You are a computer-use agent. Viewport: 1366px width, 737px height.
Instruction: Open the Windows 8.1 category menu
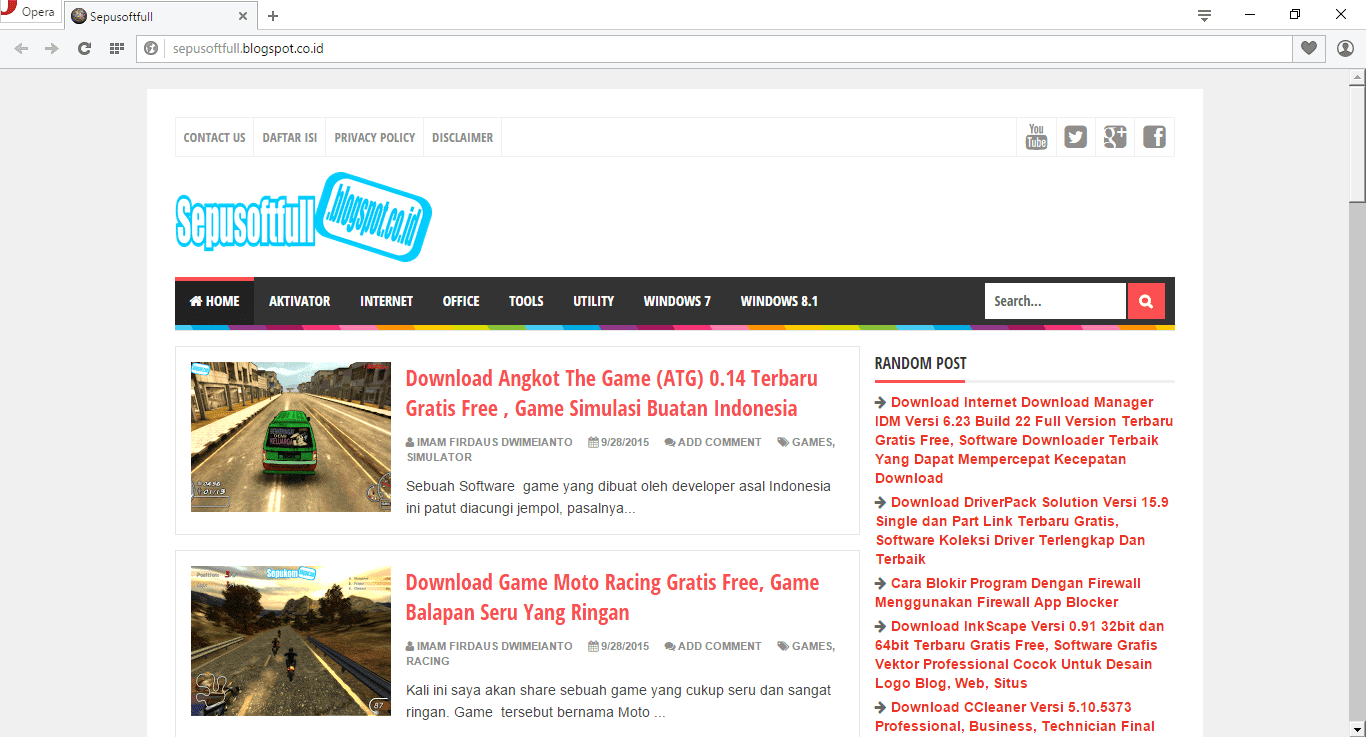click(x=779, y=301)
